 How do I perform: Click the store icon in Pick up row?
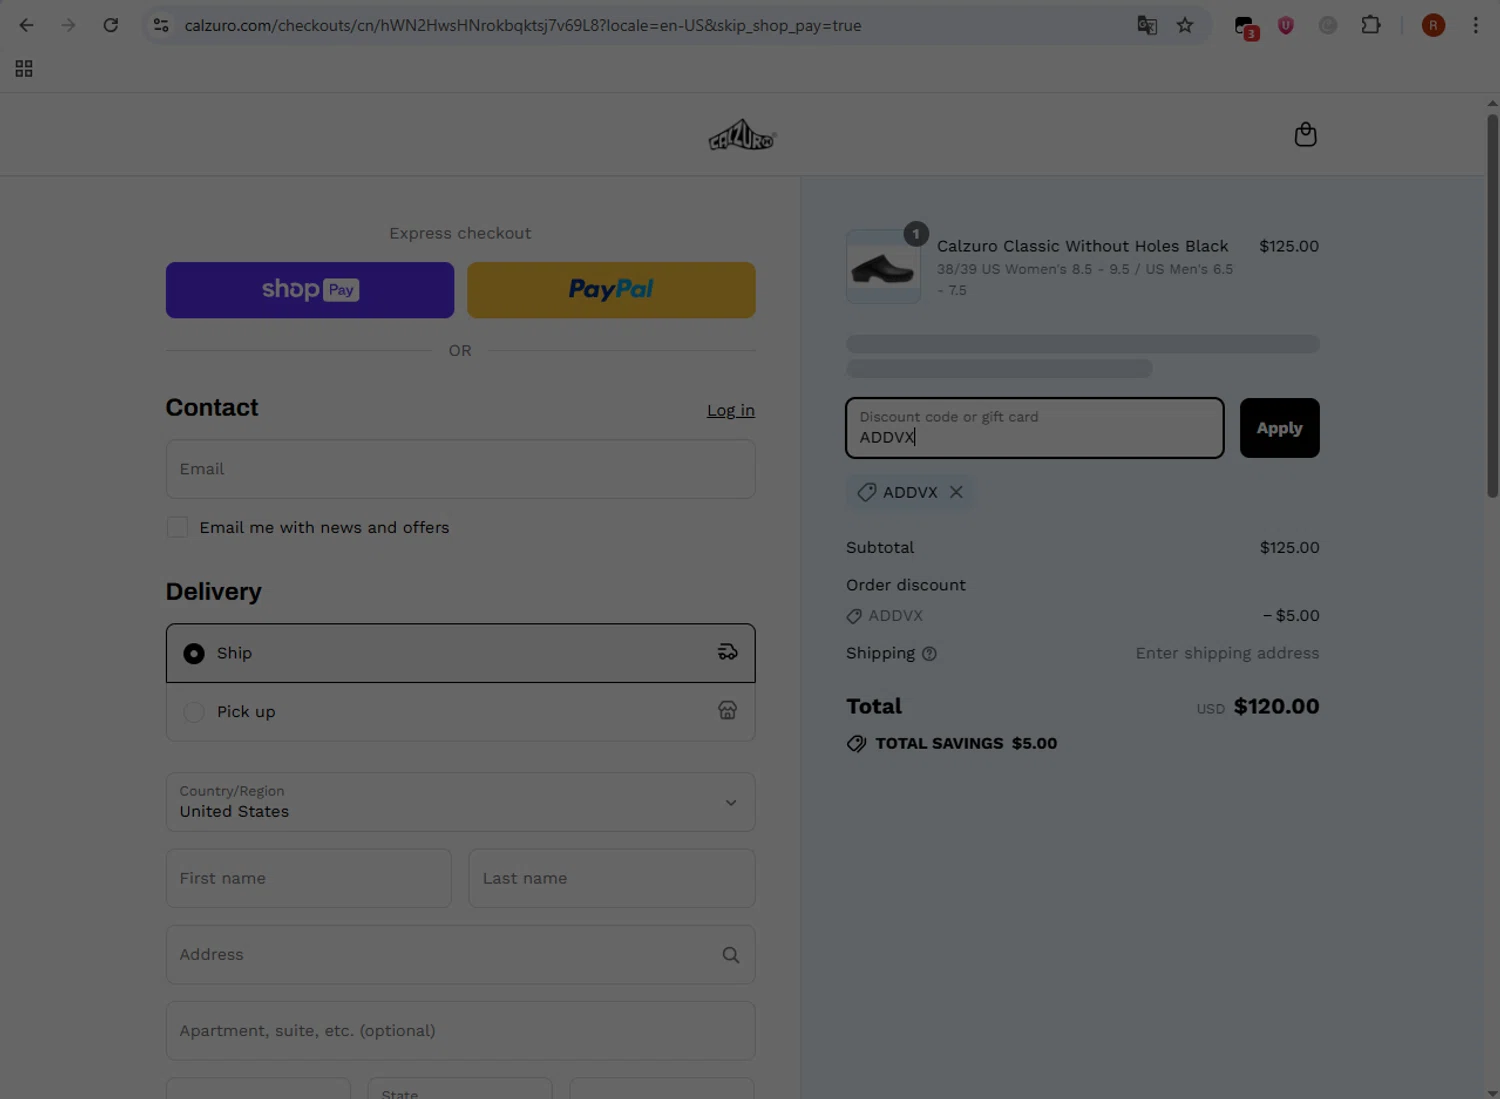point(727,710)
